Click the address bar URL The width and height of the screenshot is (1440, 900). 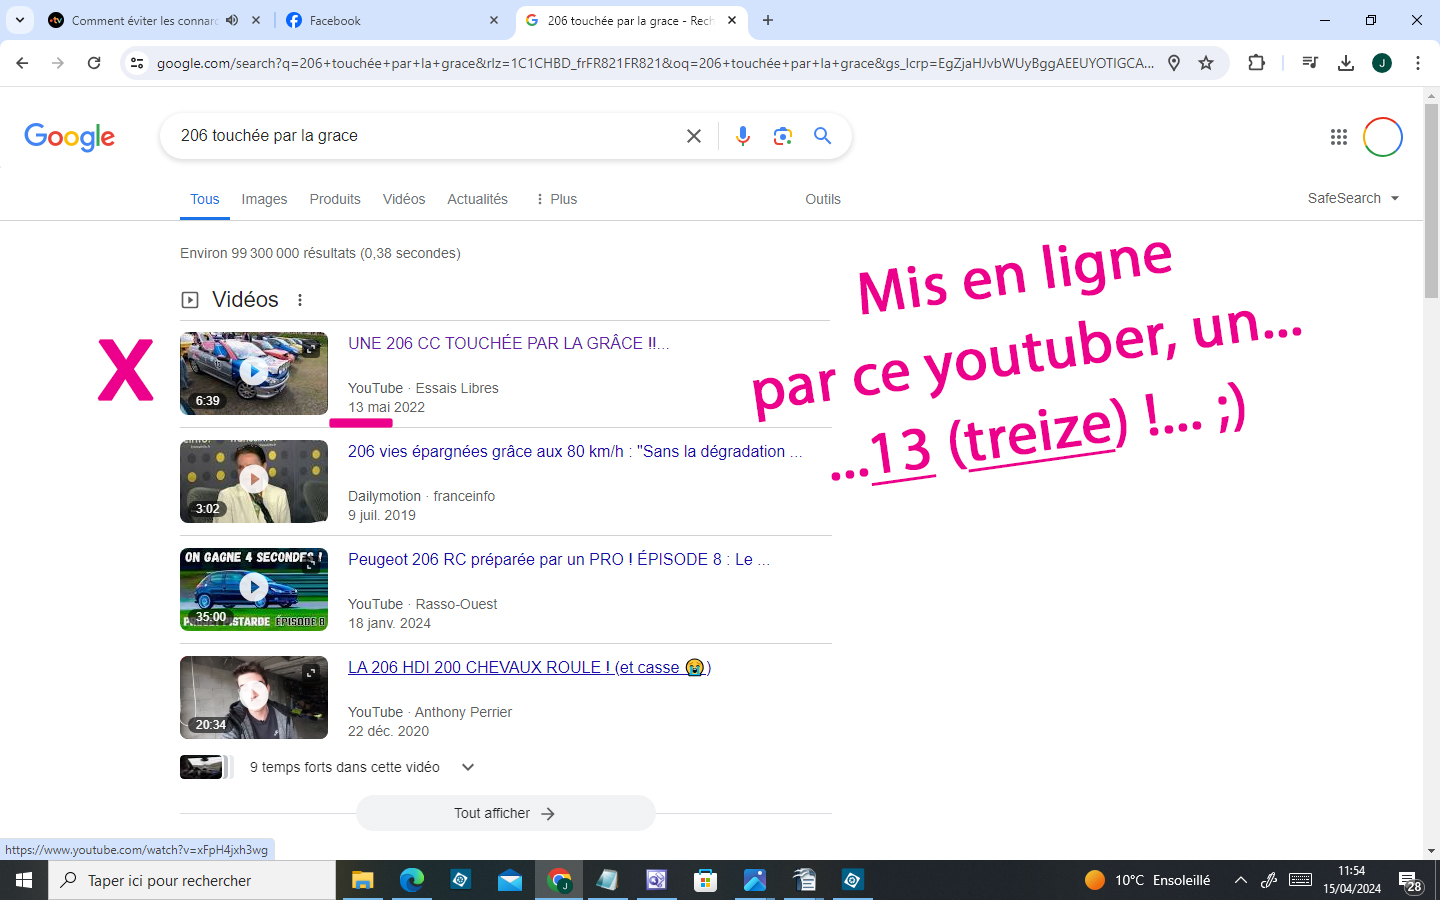[x=655, y=63]
